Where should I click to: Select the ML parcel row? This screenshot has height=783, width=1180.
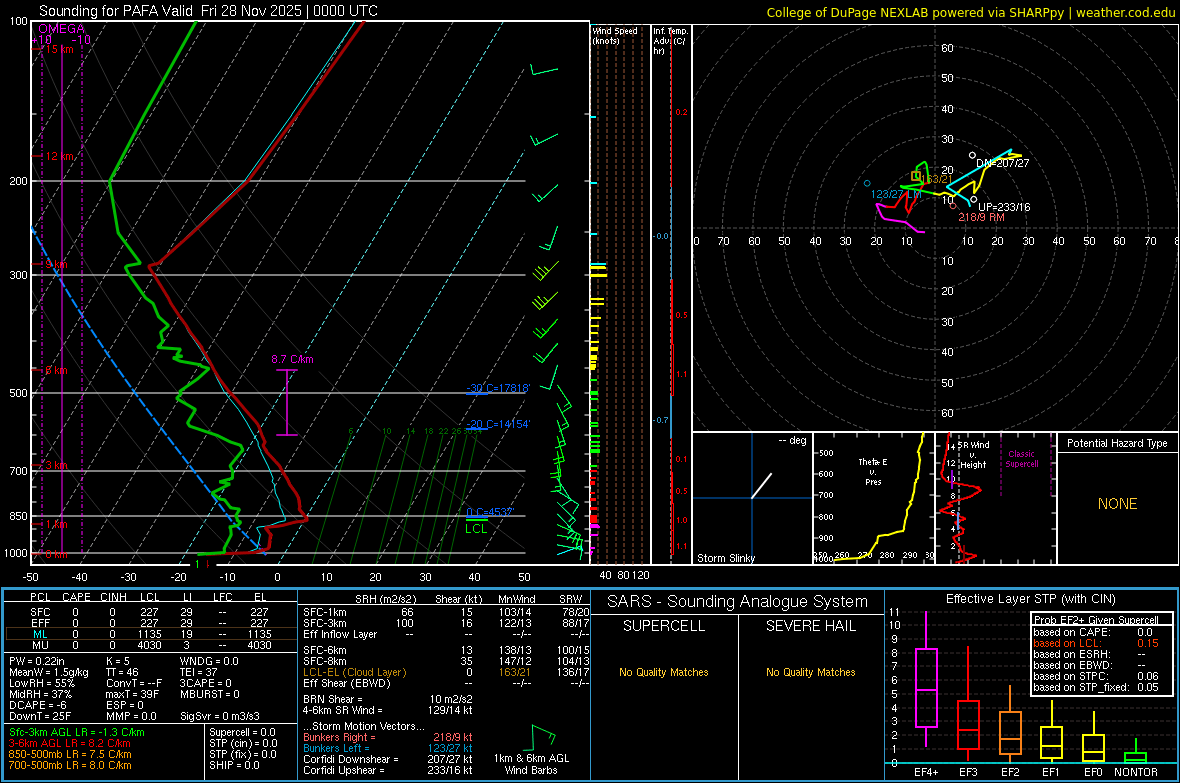[150, 634]
